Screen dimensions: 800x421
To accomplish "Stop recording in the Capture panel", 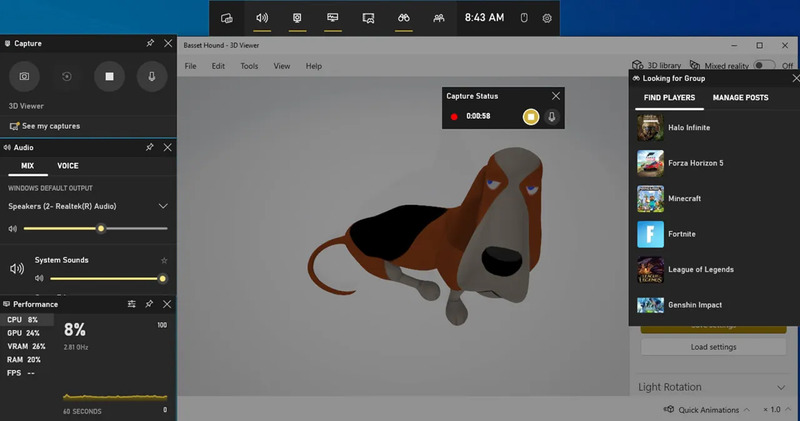I will (109, 76).
